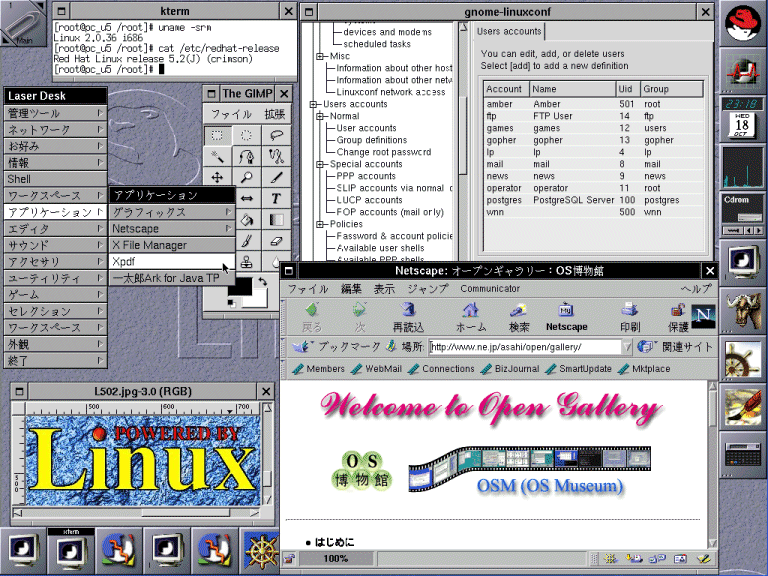The width and height of the screenshot is (768, 576).
Task: Open the calendar date dock applet
Action: [x=742, y=125]
